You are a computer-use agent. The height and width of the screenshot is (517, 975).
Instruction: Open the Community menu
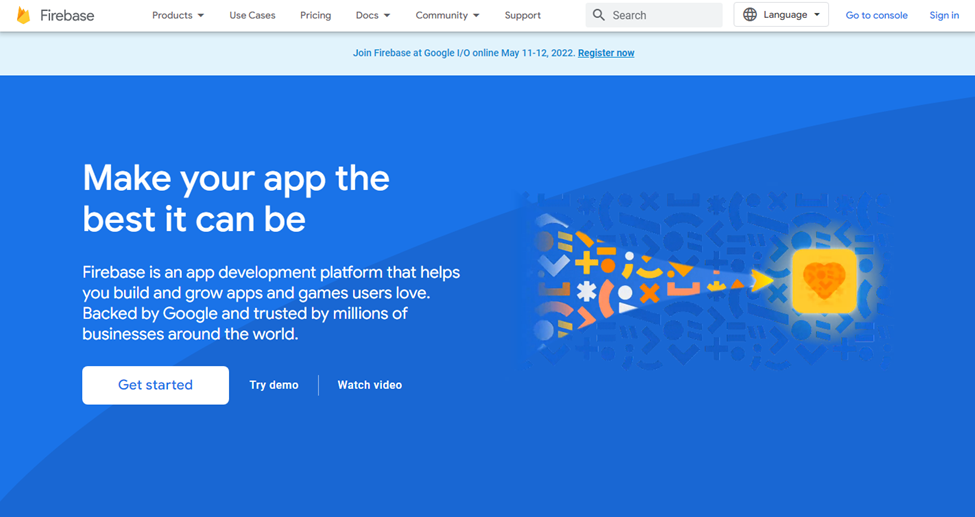tap(448, 15)
